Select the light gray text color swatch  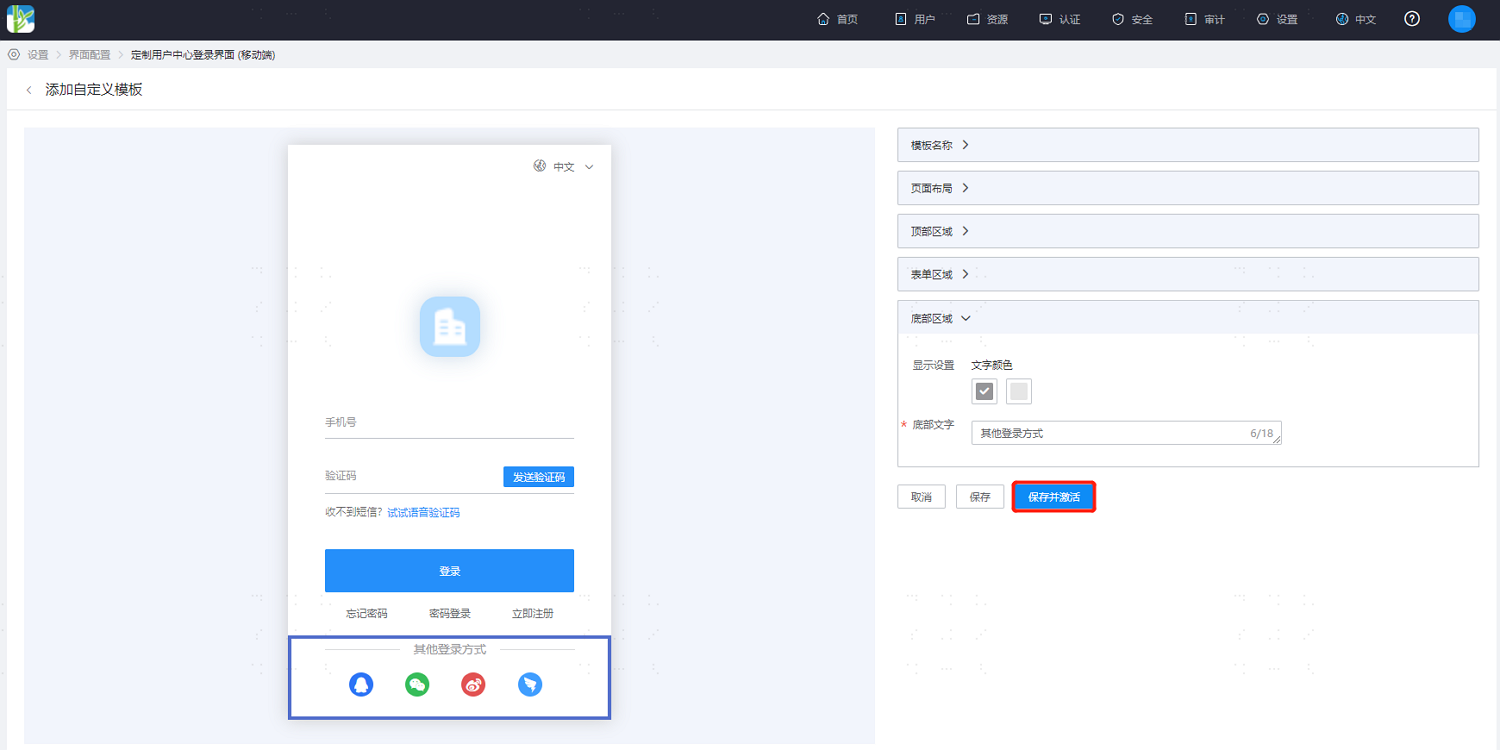tap(1019, 391)
